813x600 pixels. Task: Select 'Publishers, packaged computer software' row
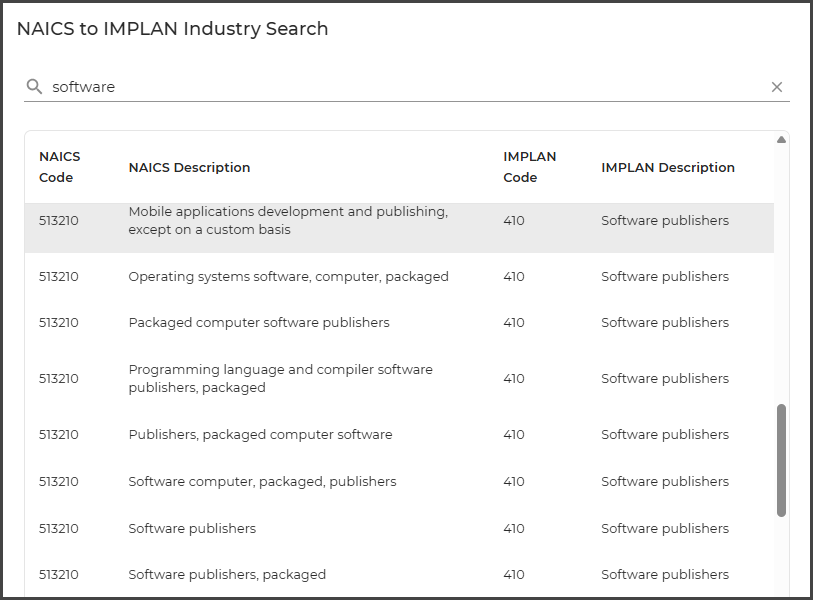point(399,435)
